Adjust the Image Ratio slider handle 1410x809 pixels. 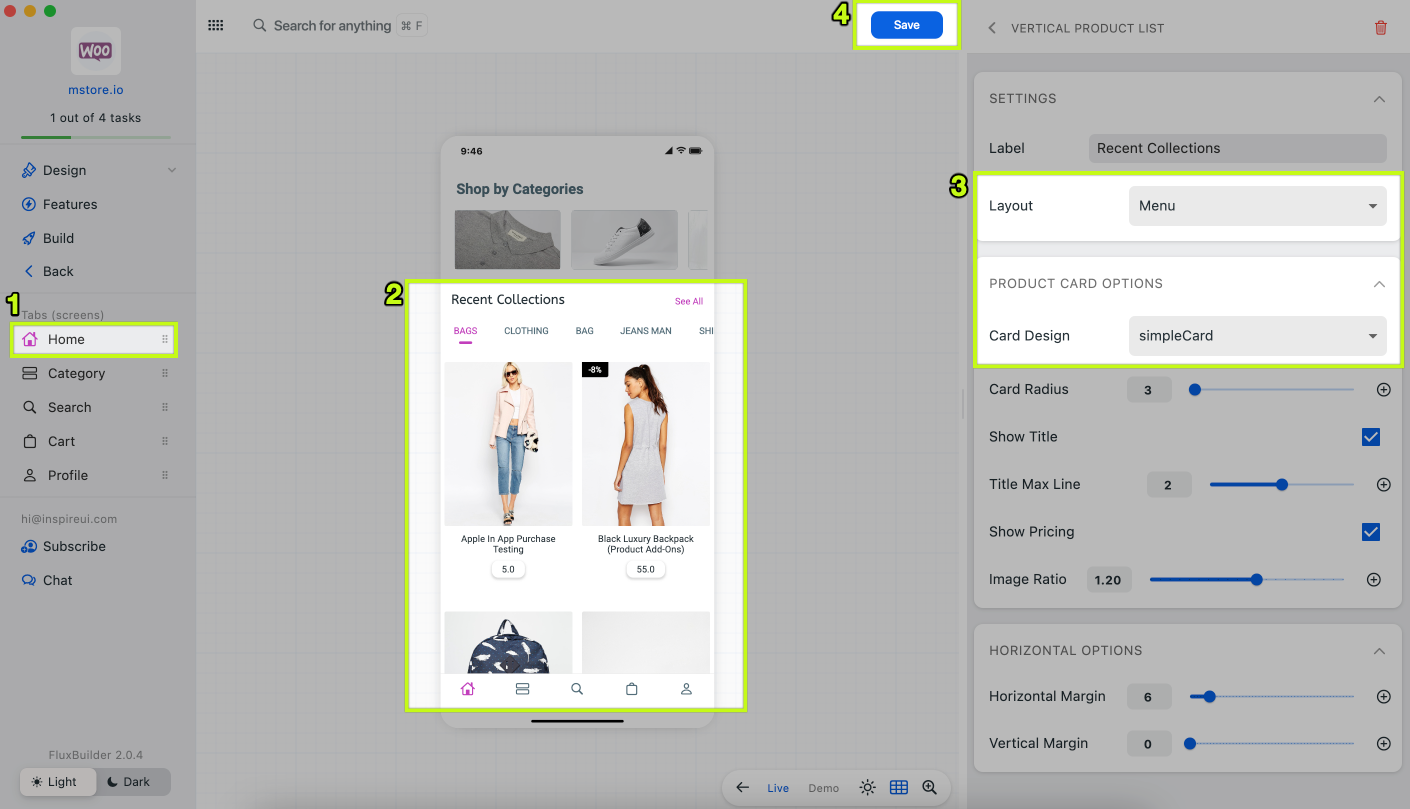coord(1257,580)
